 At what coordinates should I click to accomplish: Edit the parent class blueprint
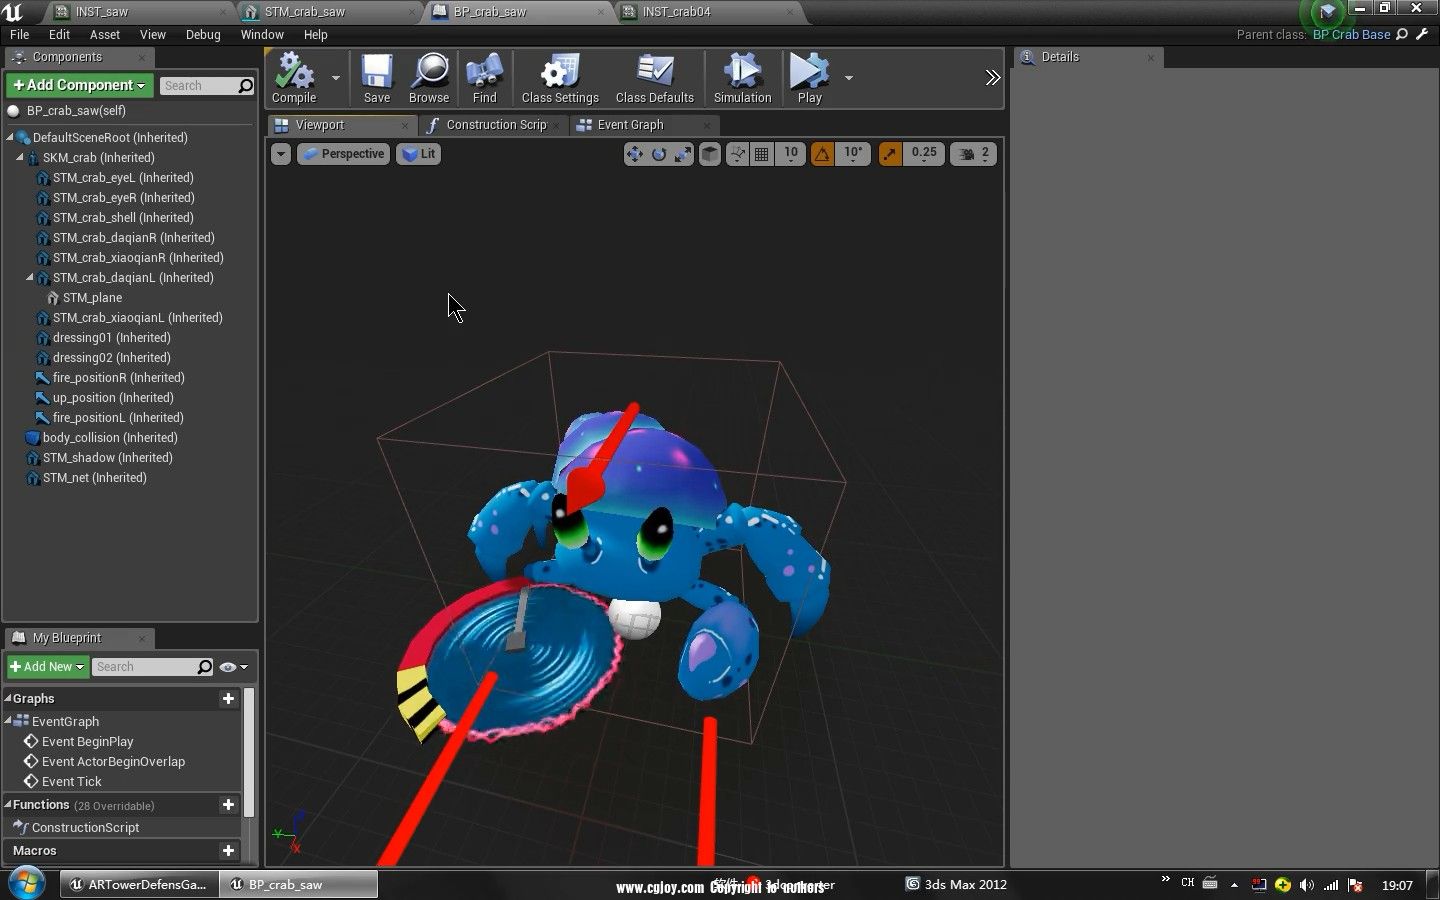coord(1422,34)
